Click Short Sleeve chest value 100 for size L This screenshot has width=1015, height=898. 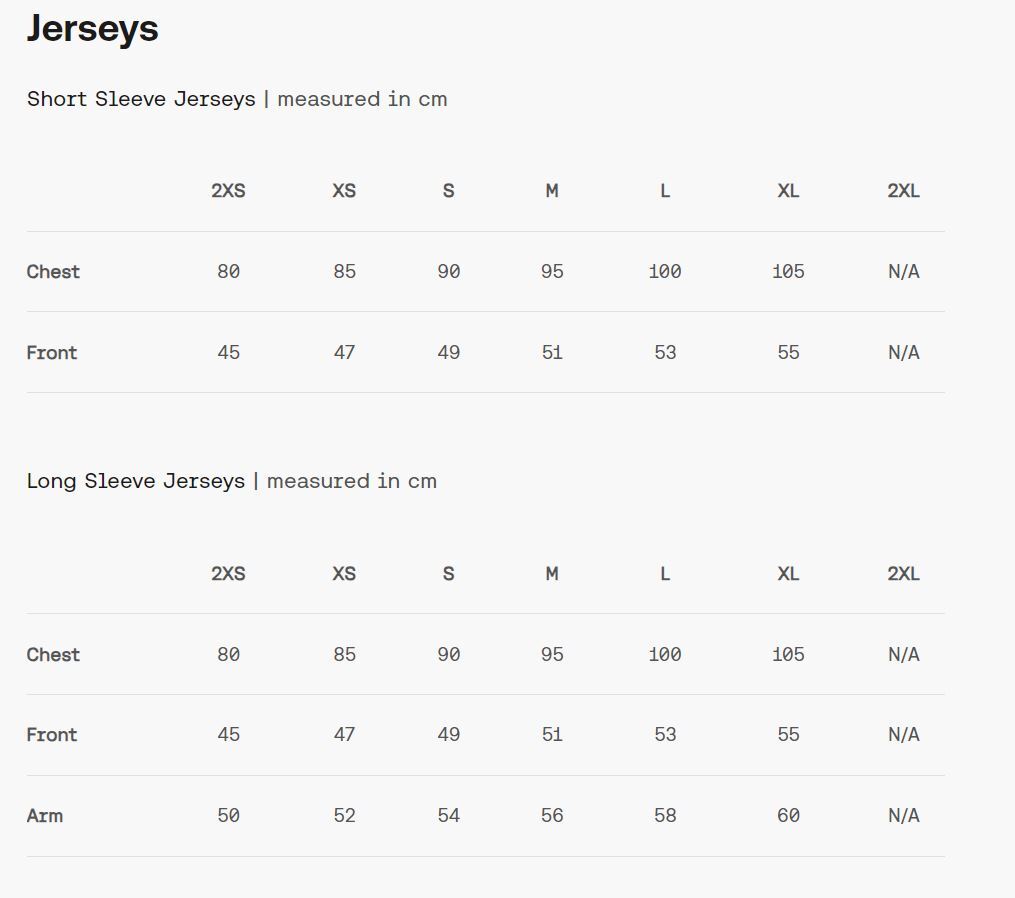coord(665,272)
